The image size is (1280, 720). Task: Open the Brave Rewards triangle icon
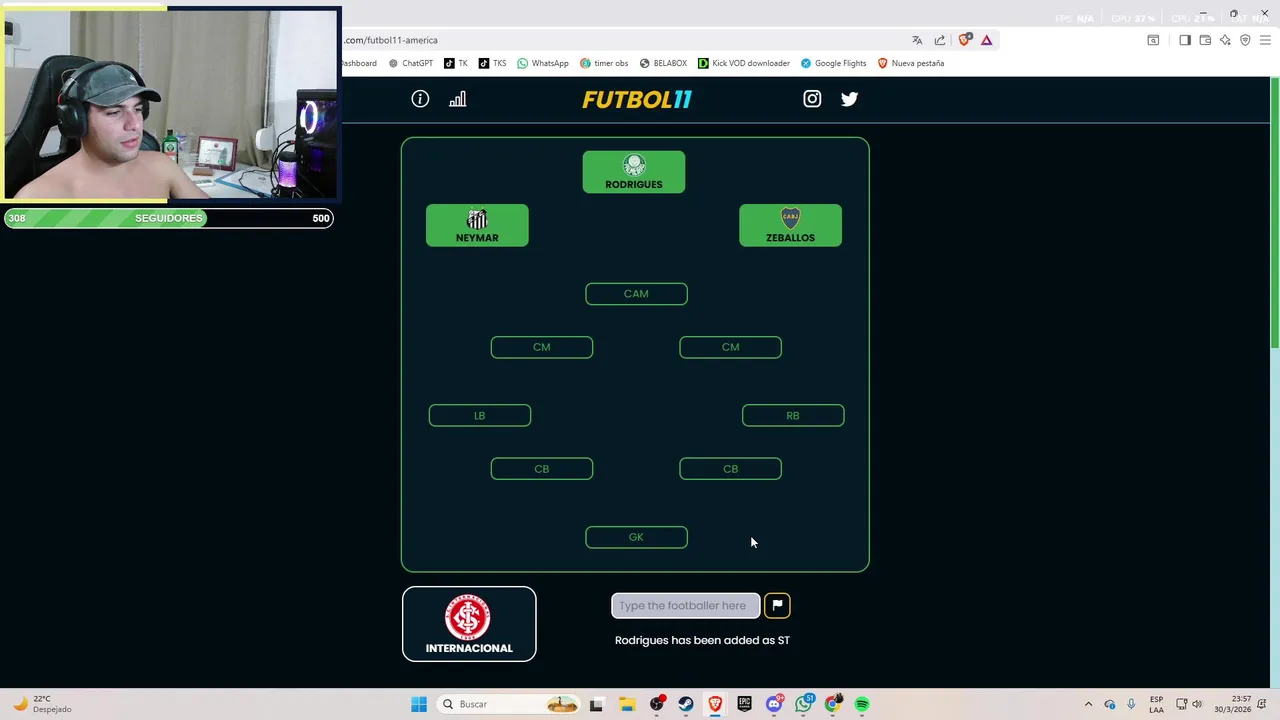pyautogui.click(x=987, y=40)
